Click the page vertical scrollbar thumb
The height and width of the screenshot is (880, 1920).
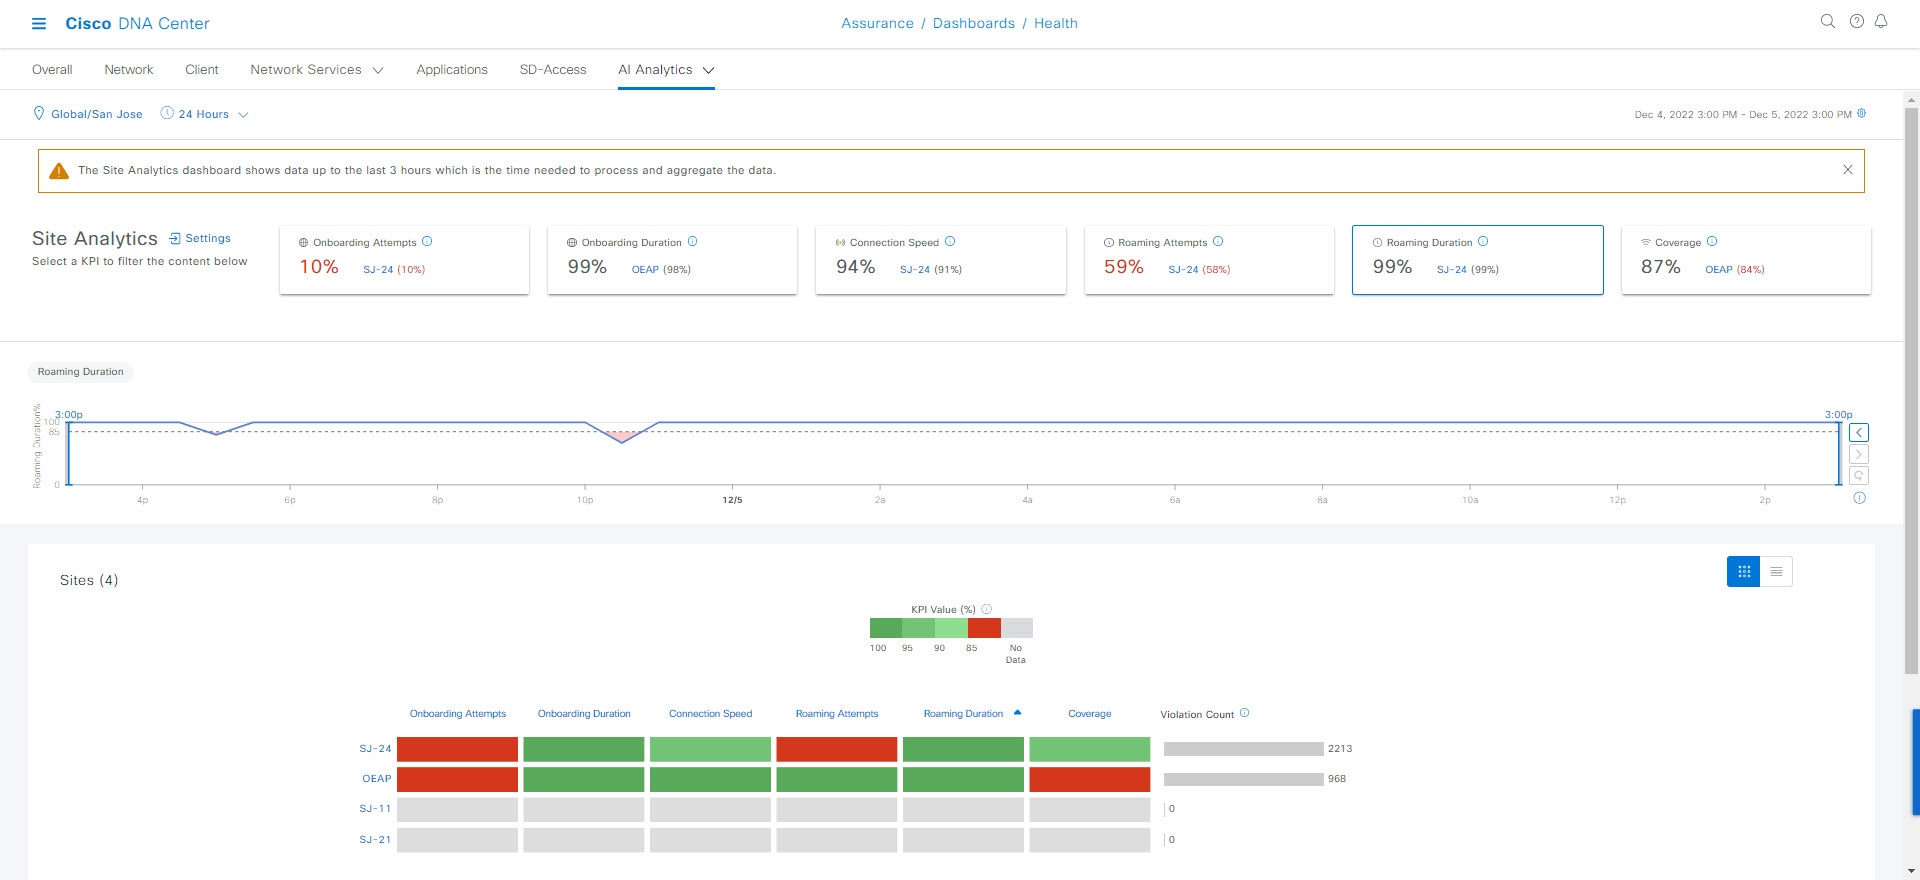[1911, 390]
